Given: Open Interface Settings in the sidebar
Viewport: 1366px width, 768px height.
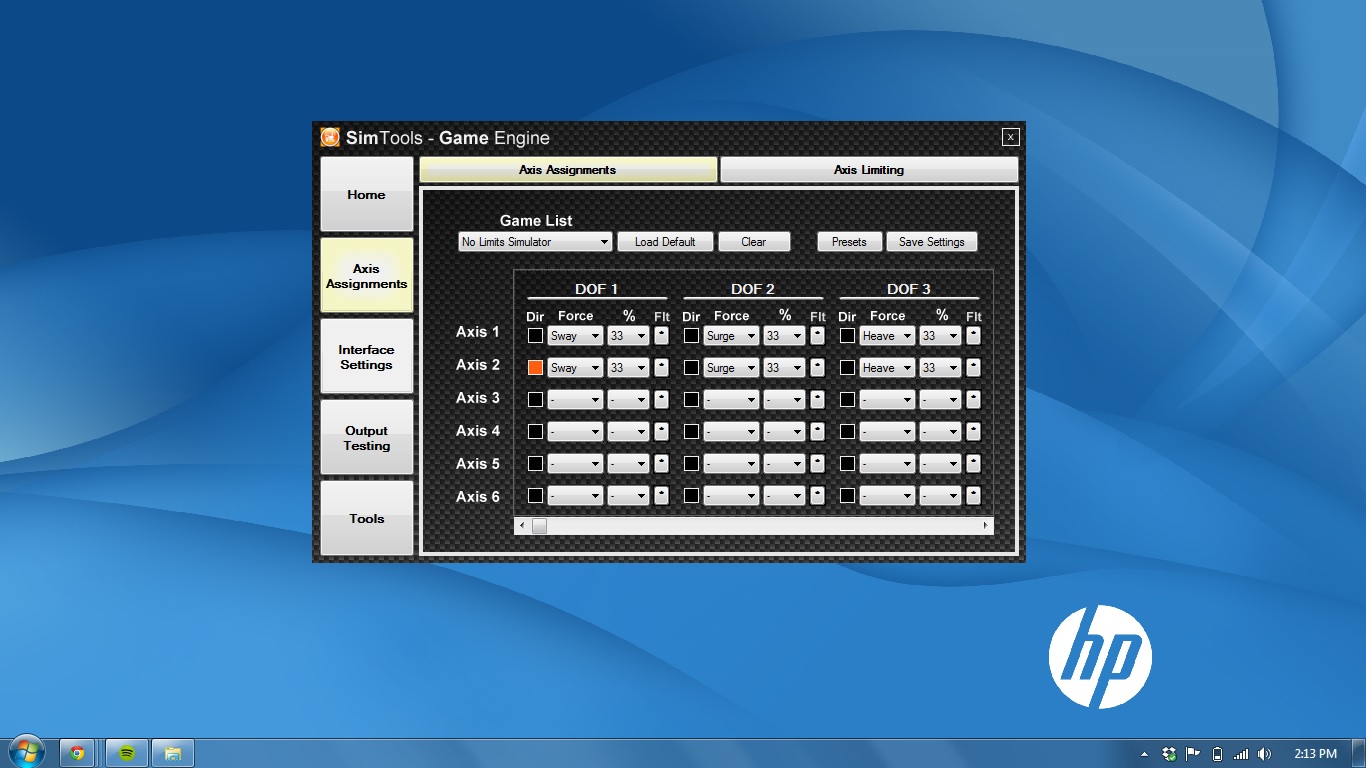Looking at the screenshot, I should 366,356.
